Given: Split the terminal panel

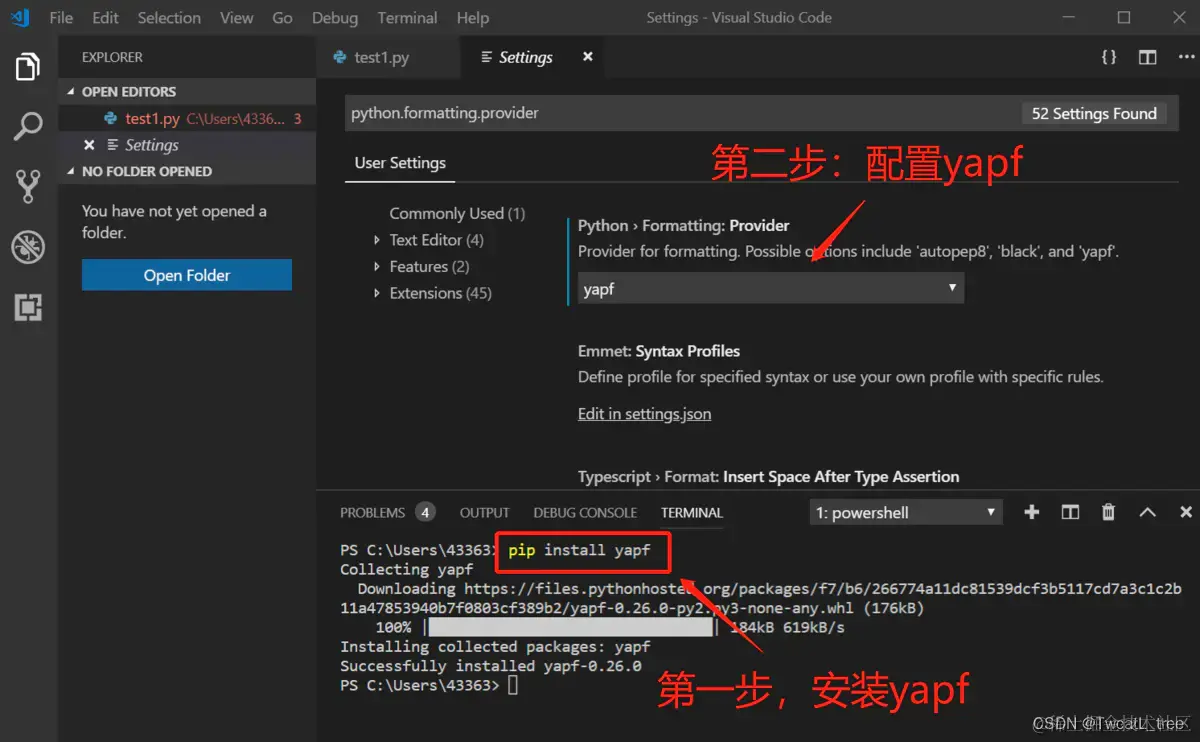Looking at the screenshot, I should point(1070,512).
